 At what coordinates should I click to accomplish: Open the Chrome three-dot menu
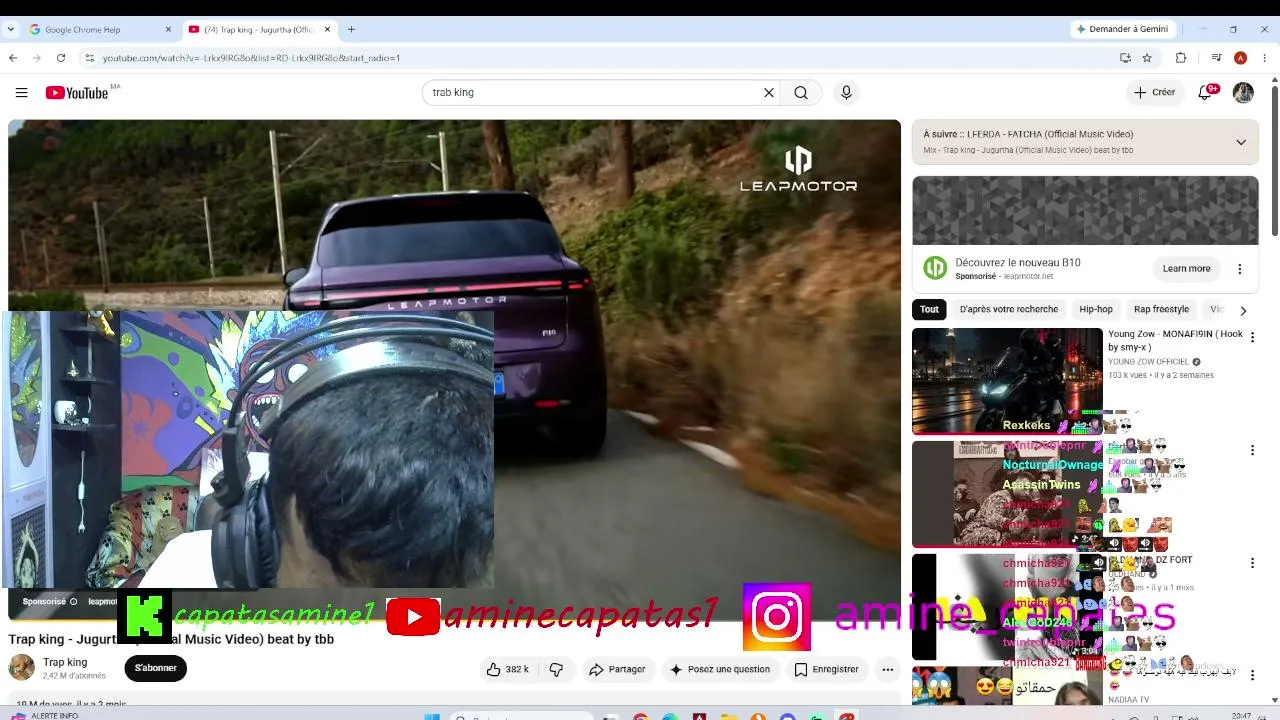click(x=1265, y=58)
